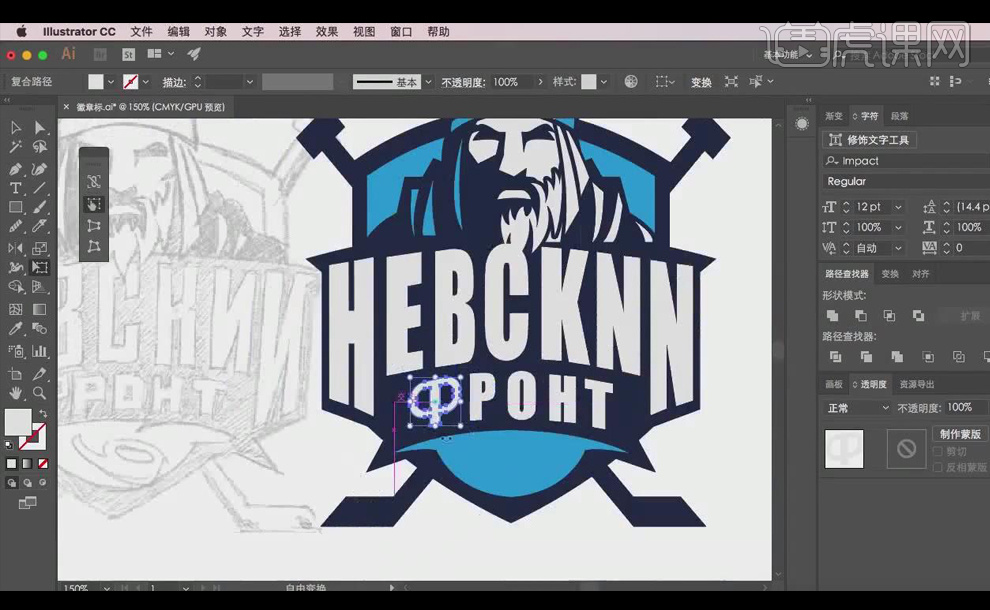
Task: Click the 修饰文字工具 button
Action: point(869,140)
